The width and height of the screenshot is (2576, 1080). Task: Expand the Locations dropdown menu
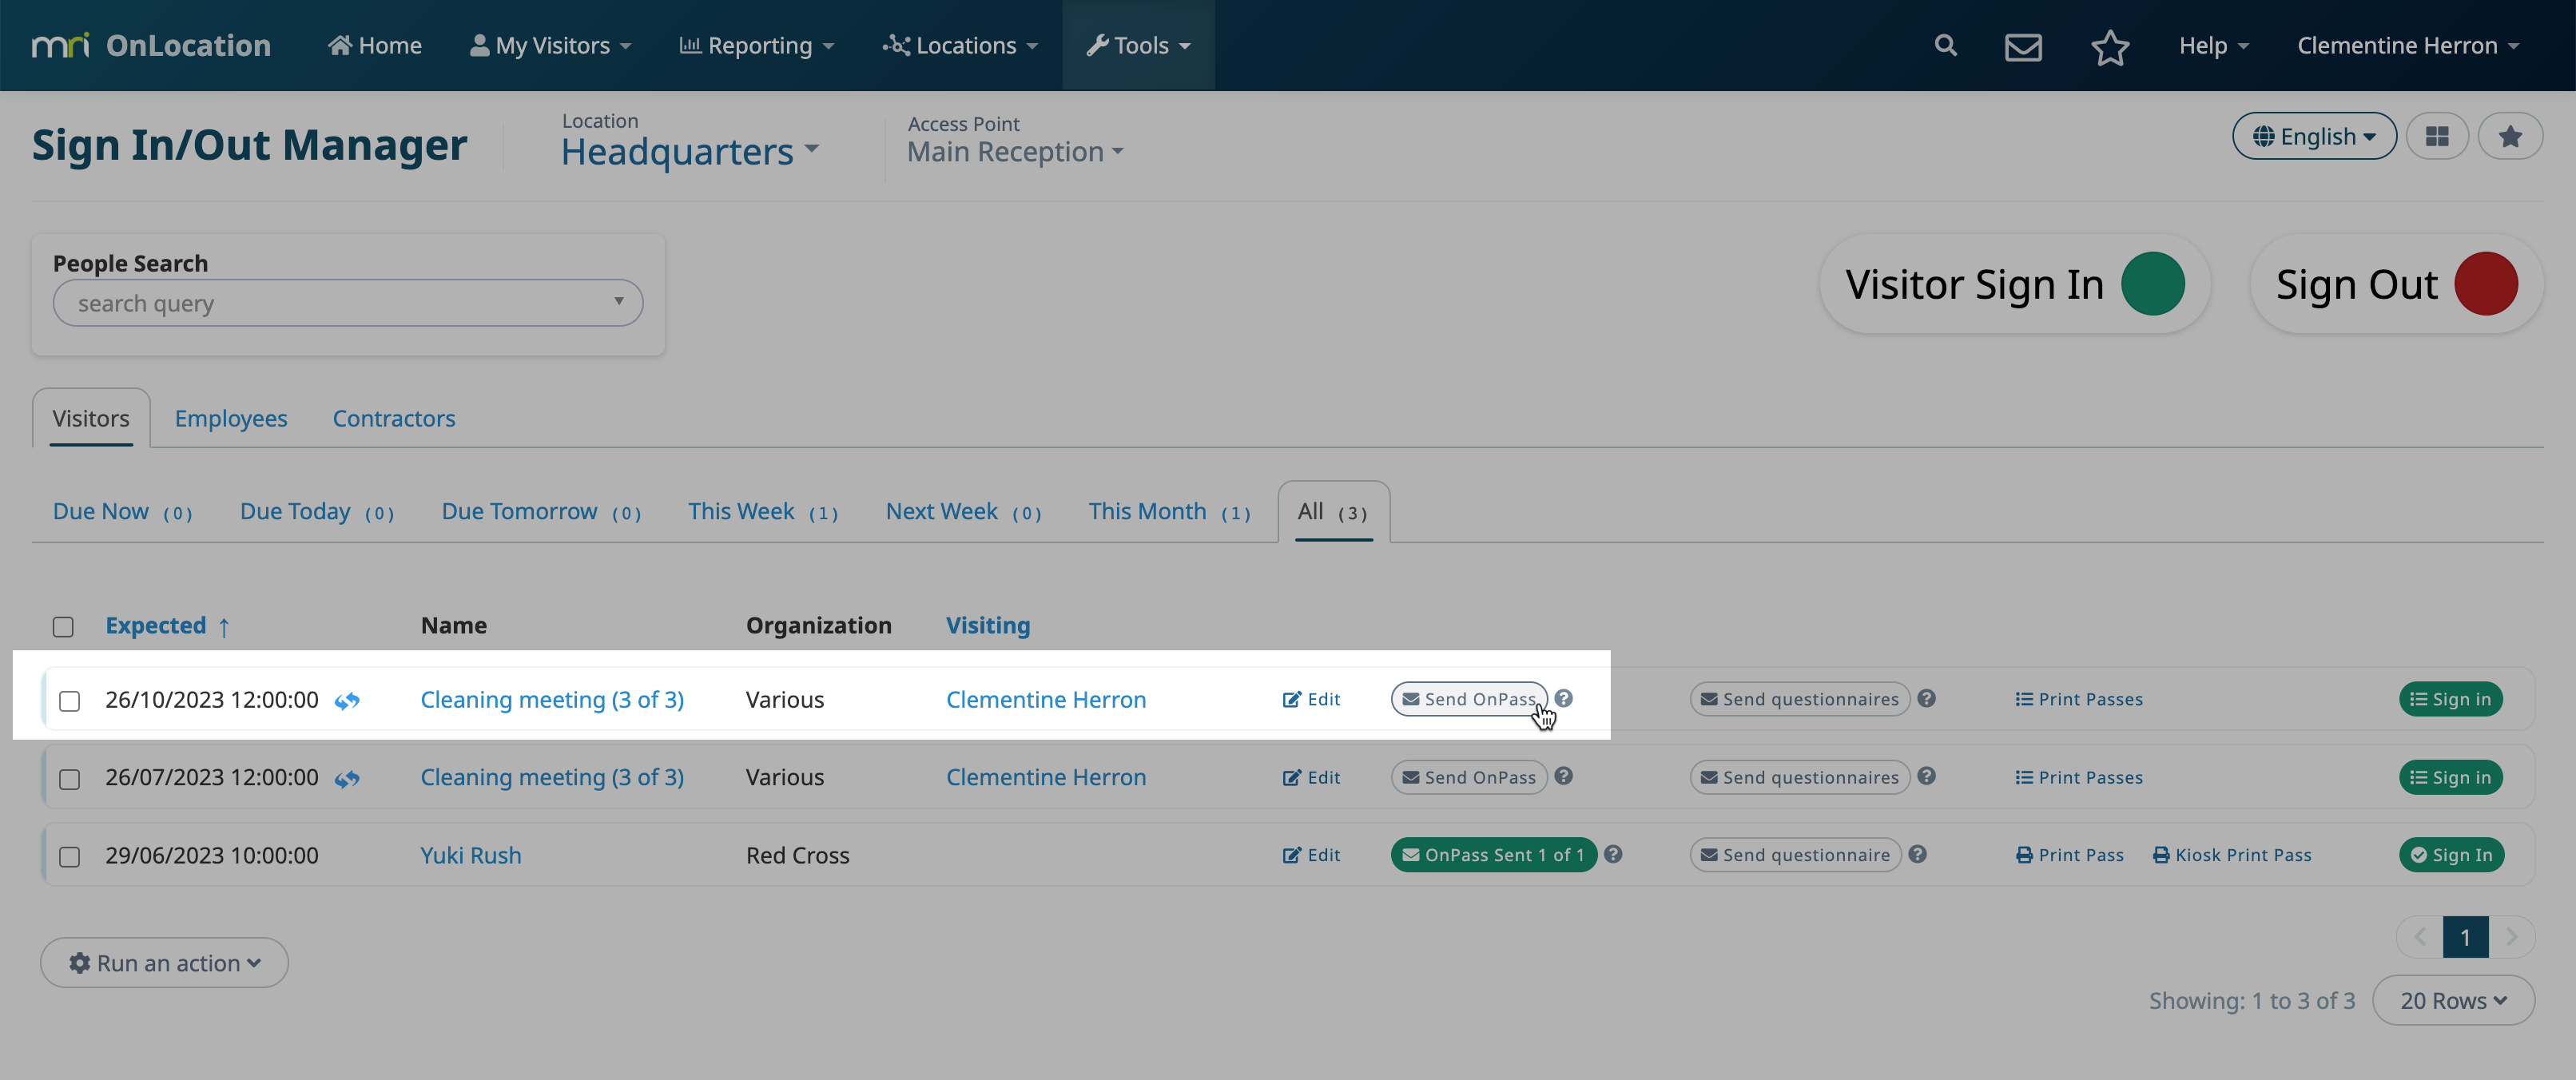(x=960, y=45)
